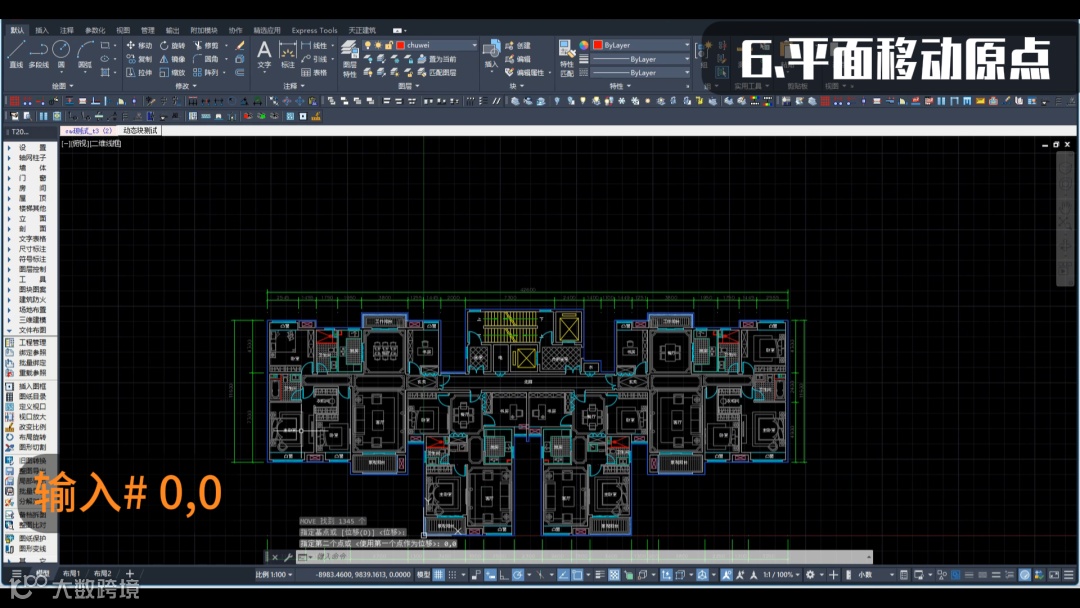
Task: Click 插入图框 in the T20 panel
Action: [32, 386]
